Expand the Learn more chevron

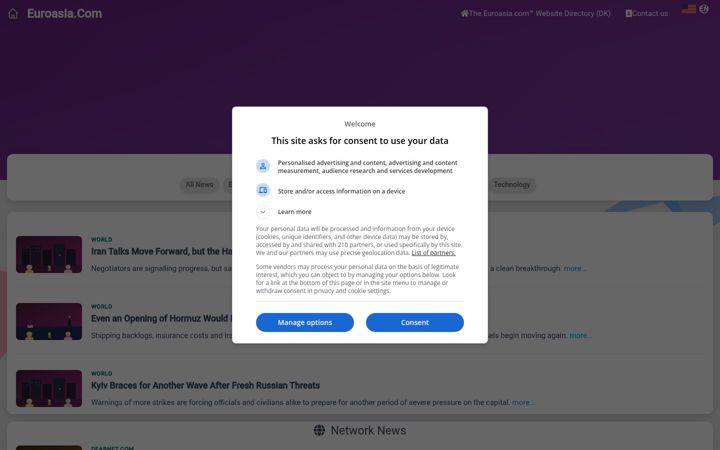(263, 212)
